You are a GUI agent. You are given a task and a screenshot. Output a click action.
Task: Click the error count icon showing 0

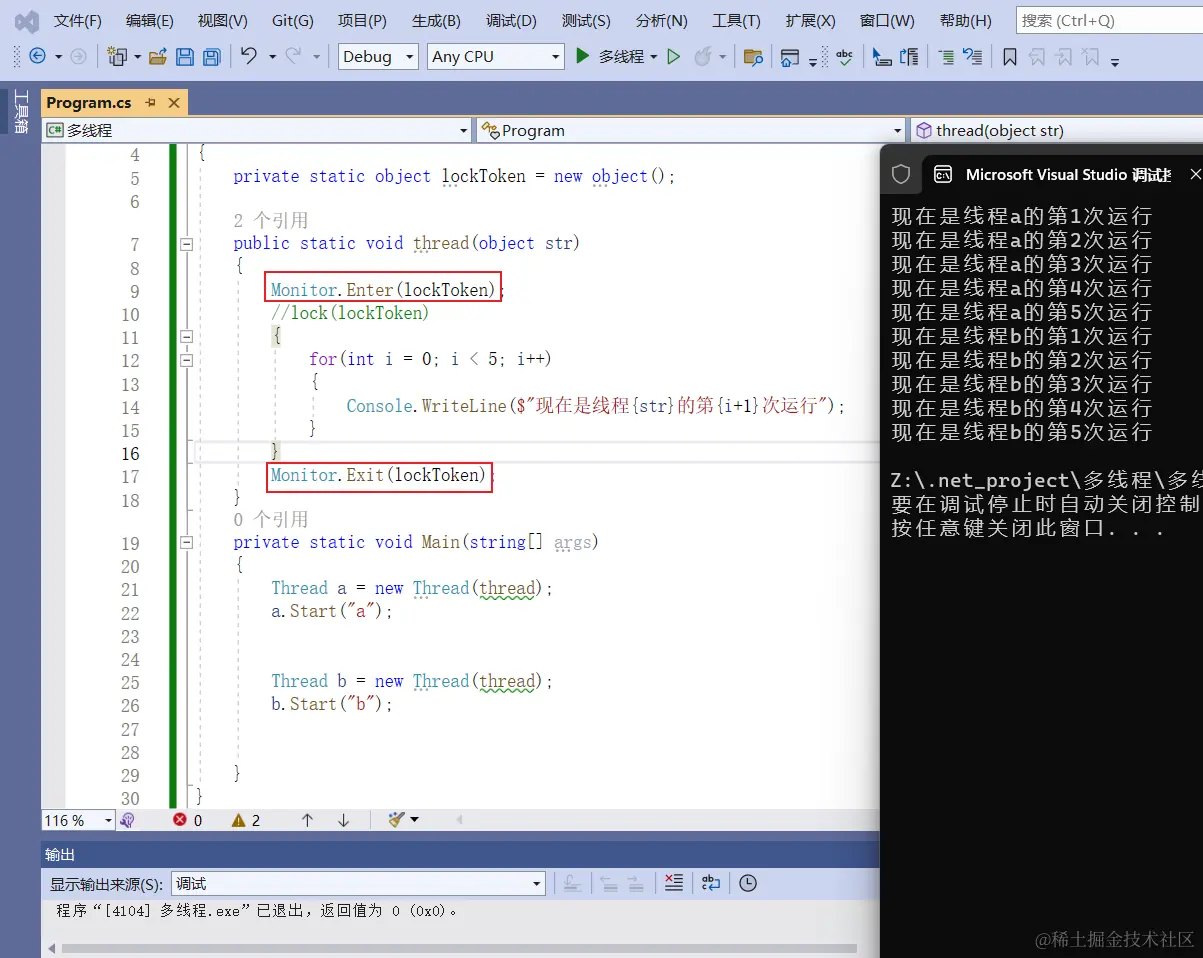(180, 820)
